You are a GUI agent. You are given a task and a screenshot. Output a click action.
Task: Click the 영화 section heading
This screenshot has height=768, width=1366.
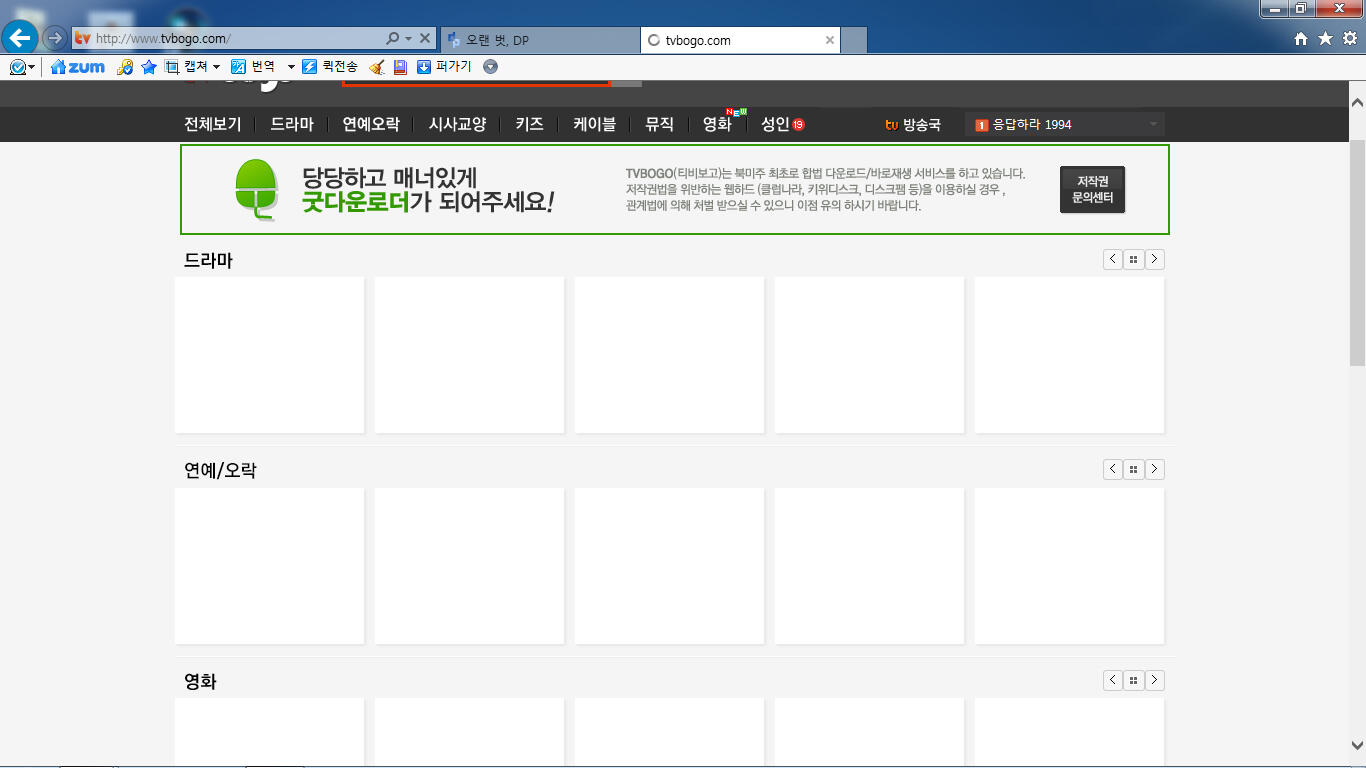[200, 681]
